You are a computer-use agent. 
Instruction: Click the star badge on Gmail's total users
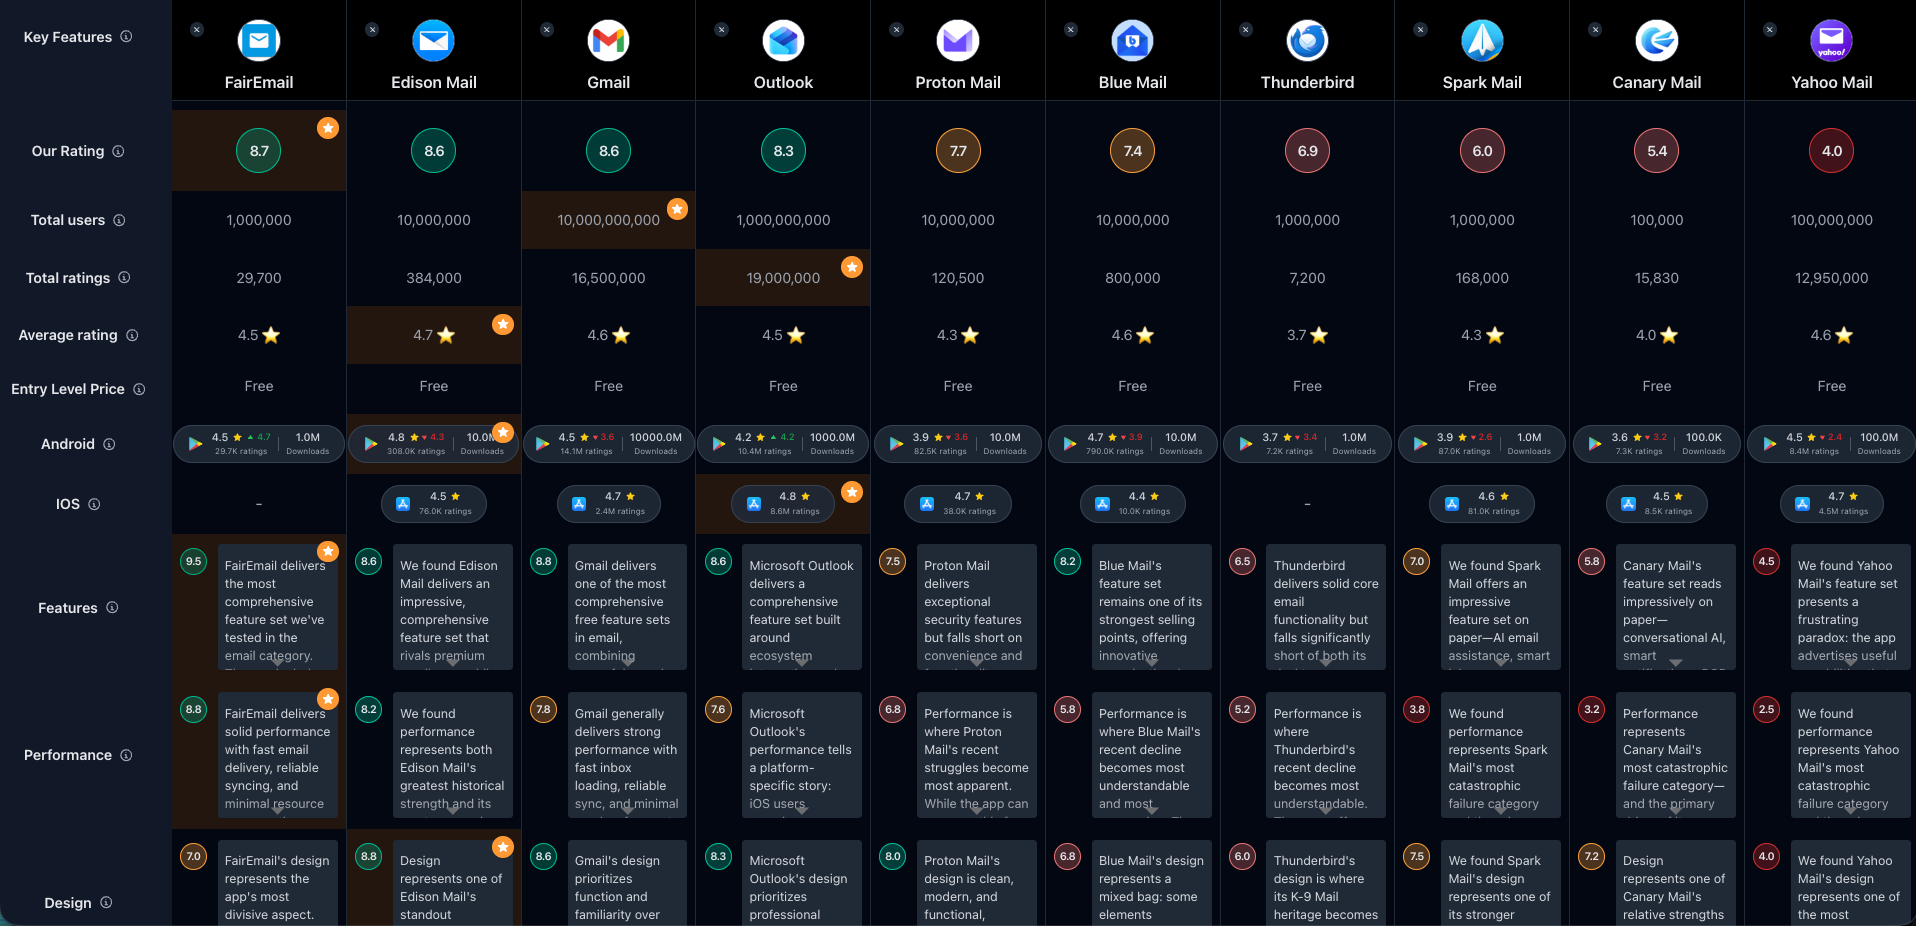click(x=677, y=209)
